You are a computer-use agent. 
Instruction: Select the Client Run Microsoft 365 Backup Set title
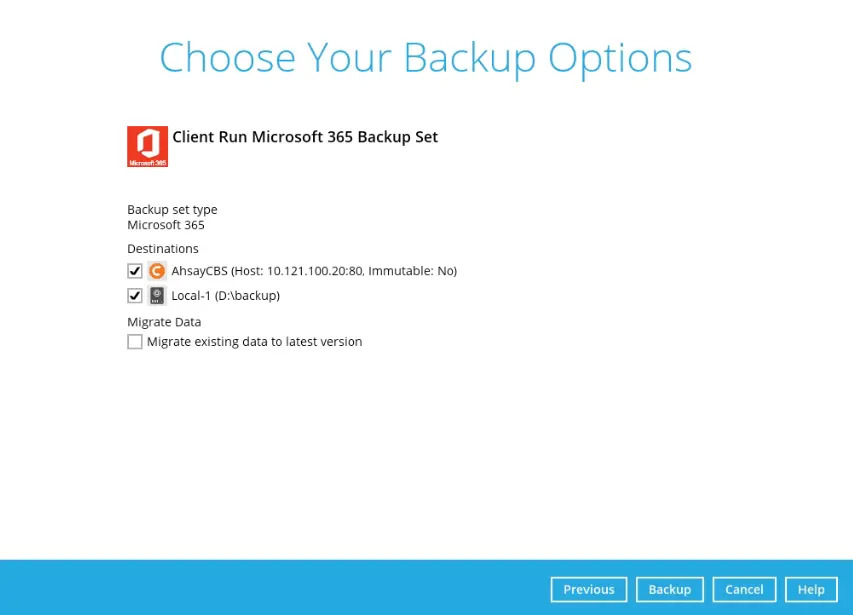304,137
